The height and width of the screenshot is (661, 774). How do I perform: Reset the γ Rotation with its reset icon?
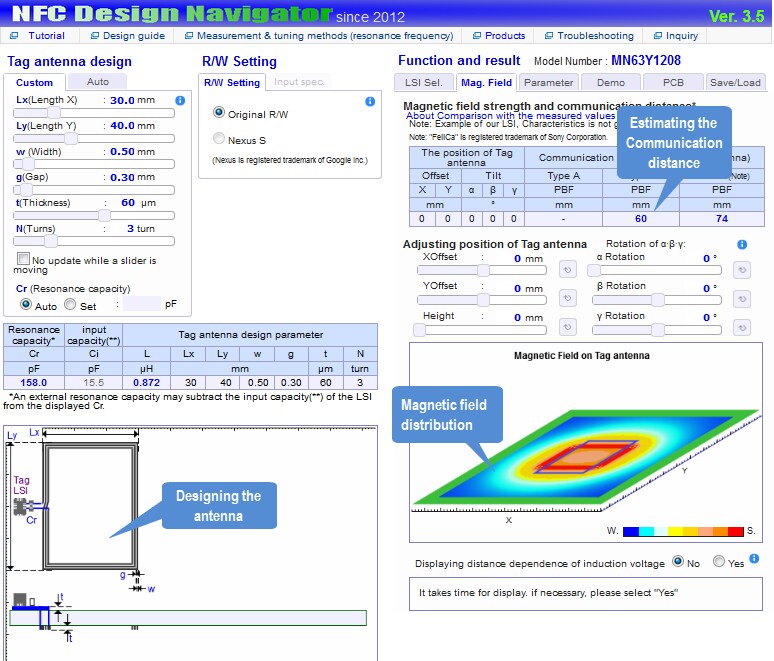741,329
